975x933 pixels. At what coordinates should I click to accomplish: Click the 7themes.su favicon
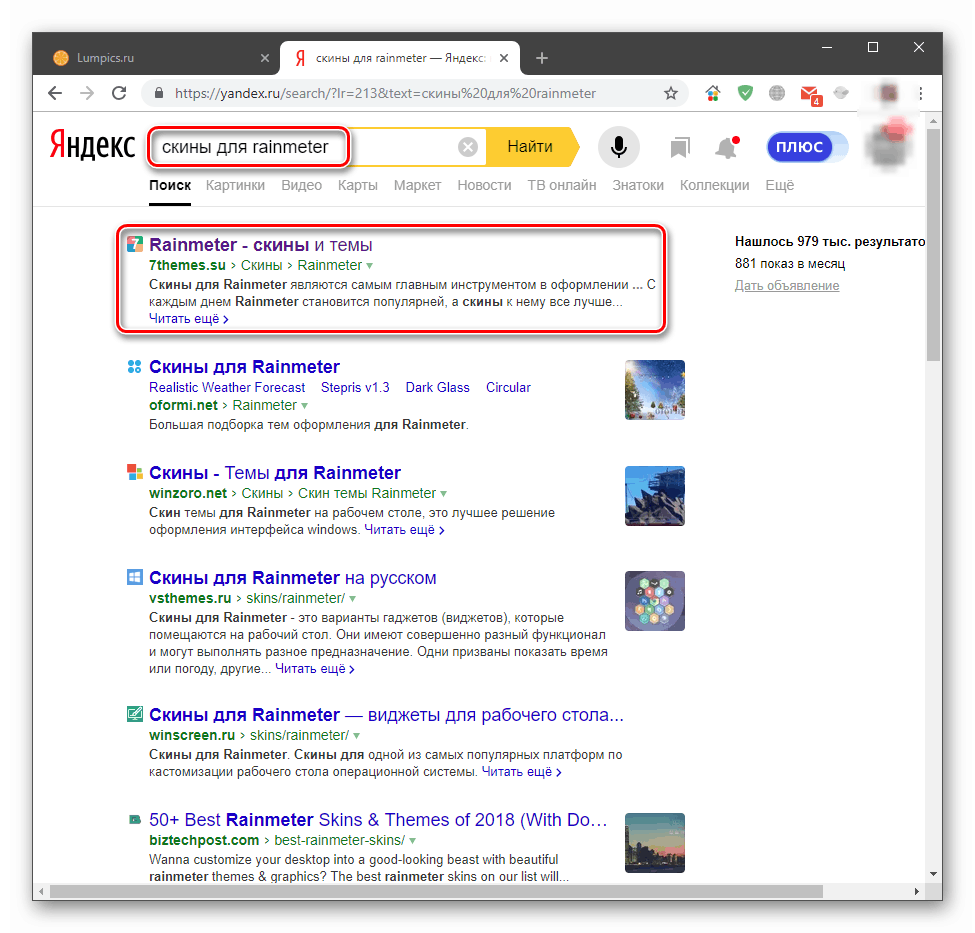tap(135, 244)
